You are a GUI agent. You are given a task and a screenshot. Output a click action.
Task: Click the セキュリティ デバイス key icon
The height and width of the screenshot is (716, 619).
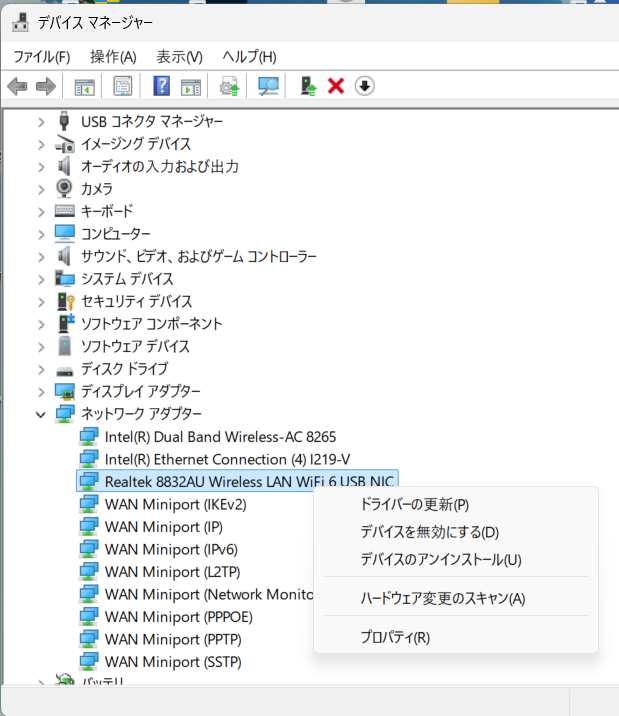pyautogui.click(x=65, y=301)
